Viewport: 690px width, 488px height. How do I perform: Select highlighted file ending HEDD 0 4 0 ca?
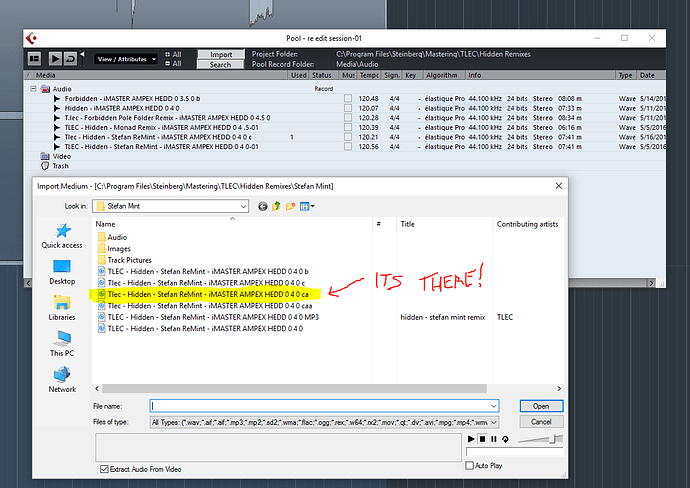(203, 294)
